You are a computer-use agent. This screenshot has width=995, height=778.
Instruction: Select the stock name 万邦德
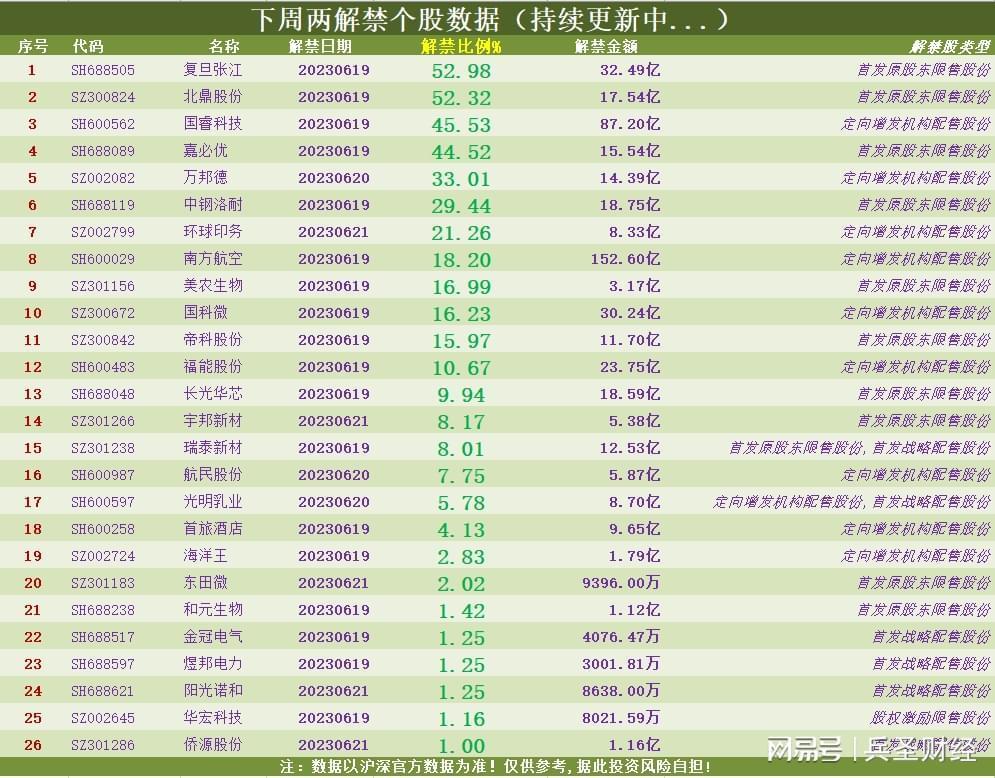point(206,178)
